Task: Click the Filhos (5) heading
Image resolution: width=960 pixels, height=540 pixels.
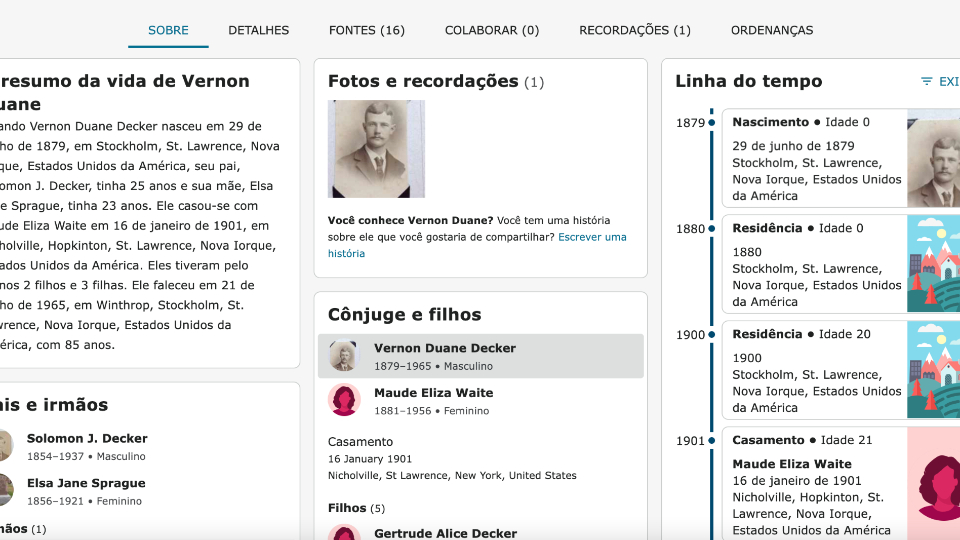Action: [x=356, y=508]
